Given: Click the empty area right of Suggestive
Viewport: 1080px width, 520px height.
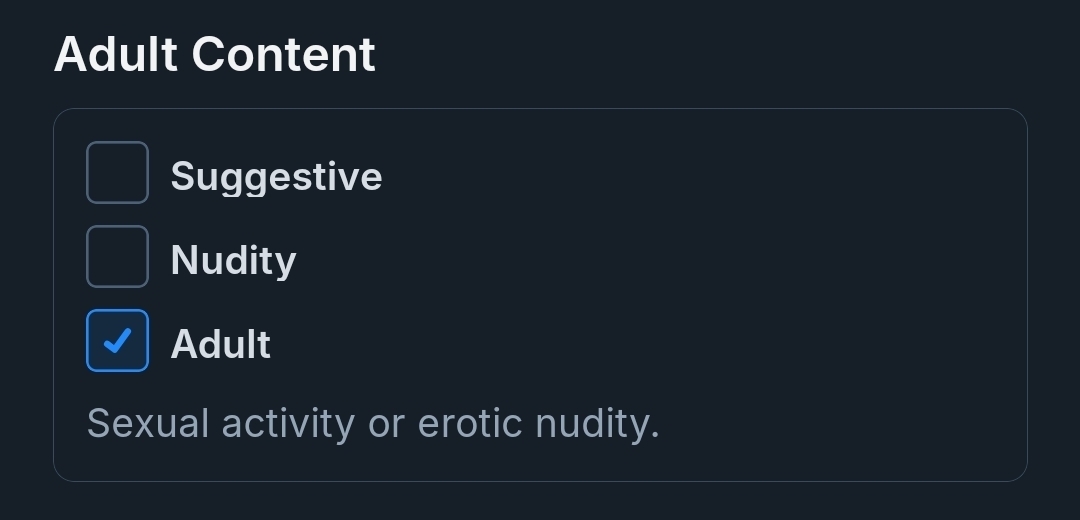Looking at the screenshot, I should coord(700,175).
